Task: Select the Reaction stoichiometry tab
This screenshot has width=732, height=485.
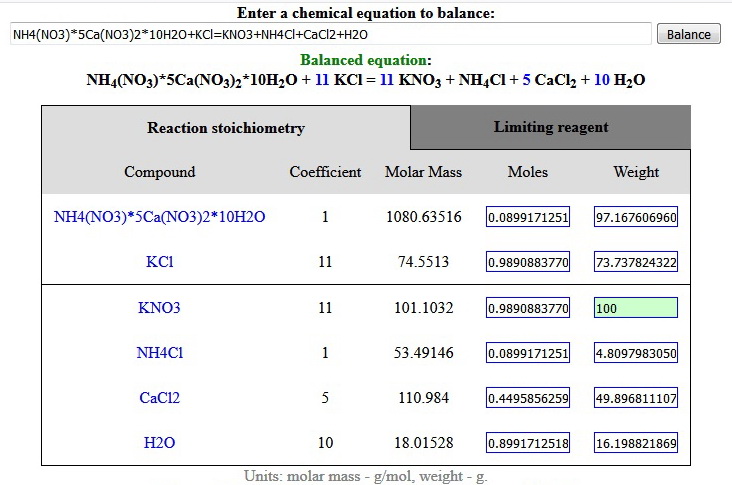Action: (x=226, y=128)
